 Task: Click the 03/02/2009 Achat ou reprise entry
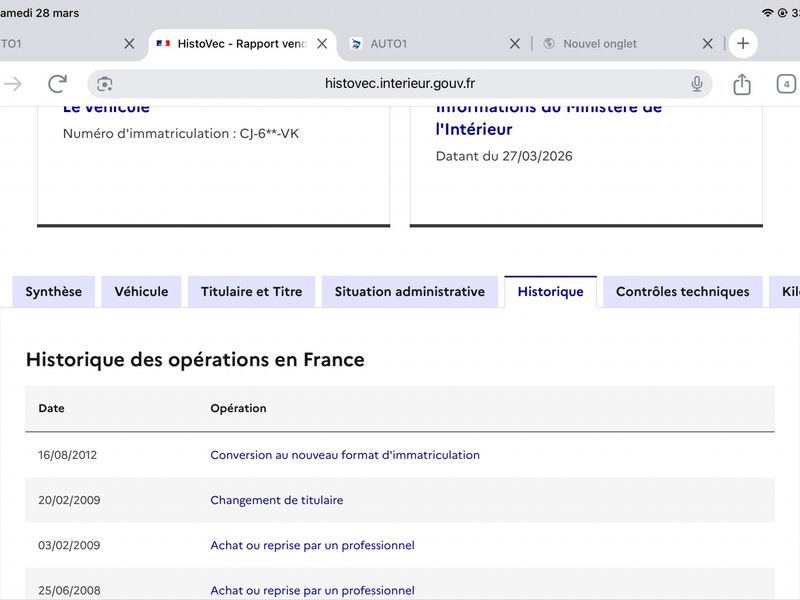tap(312, 545)
